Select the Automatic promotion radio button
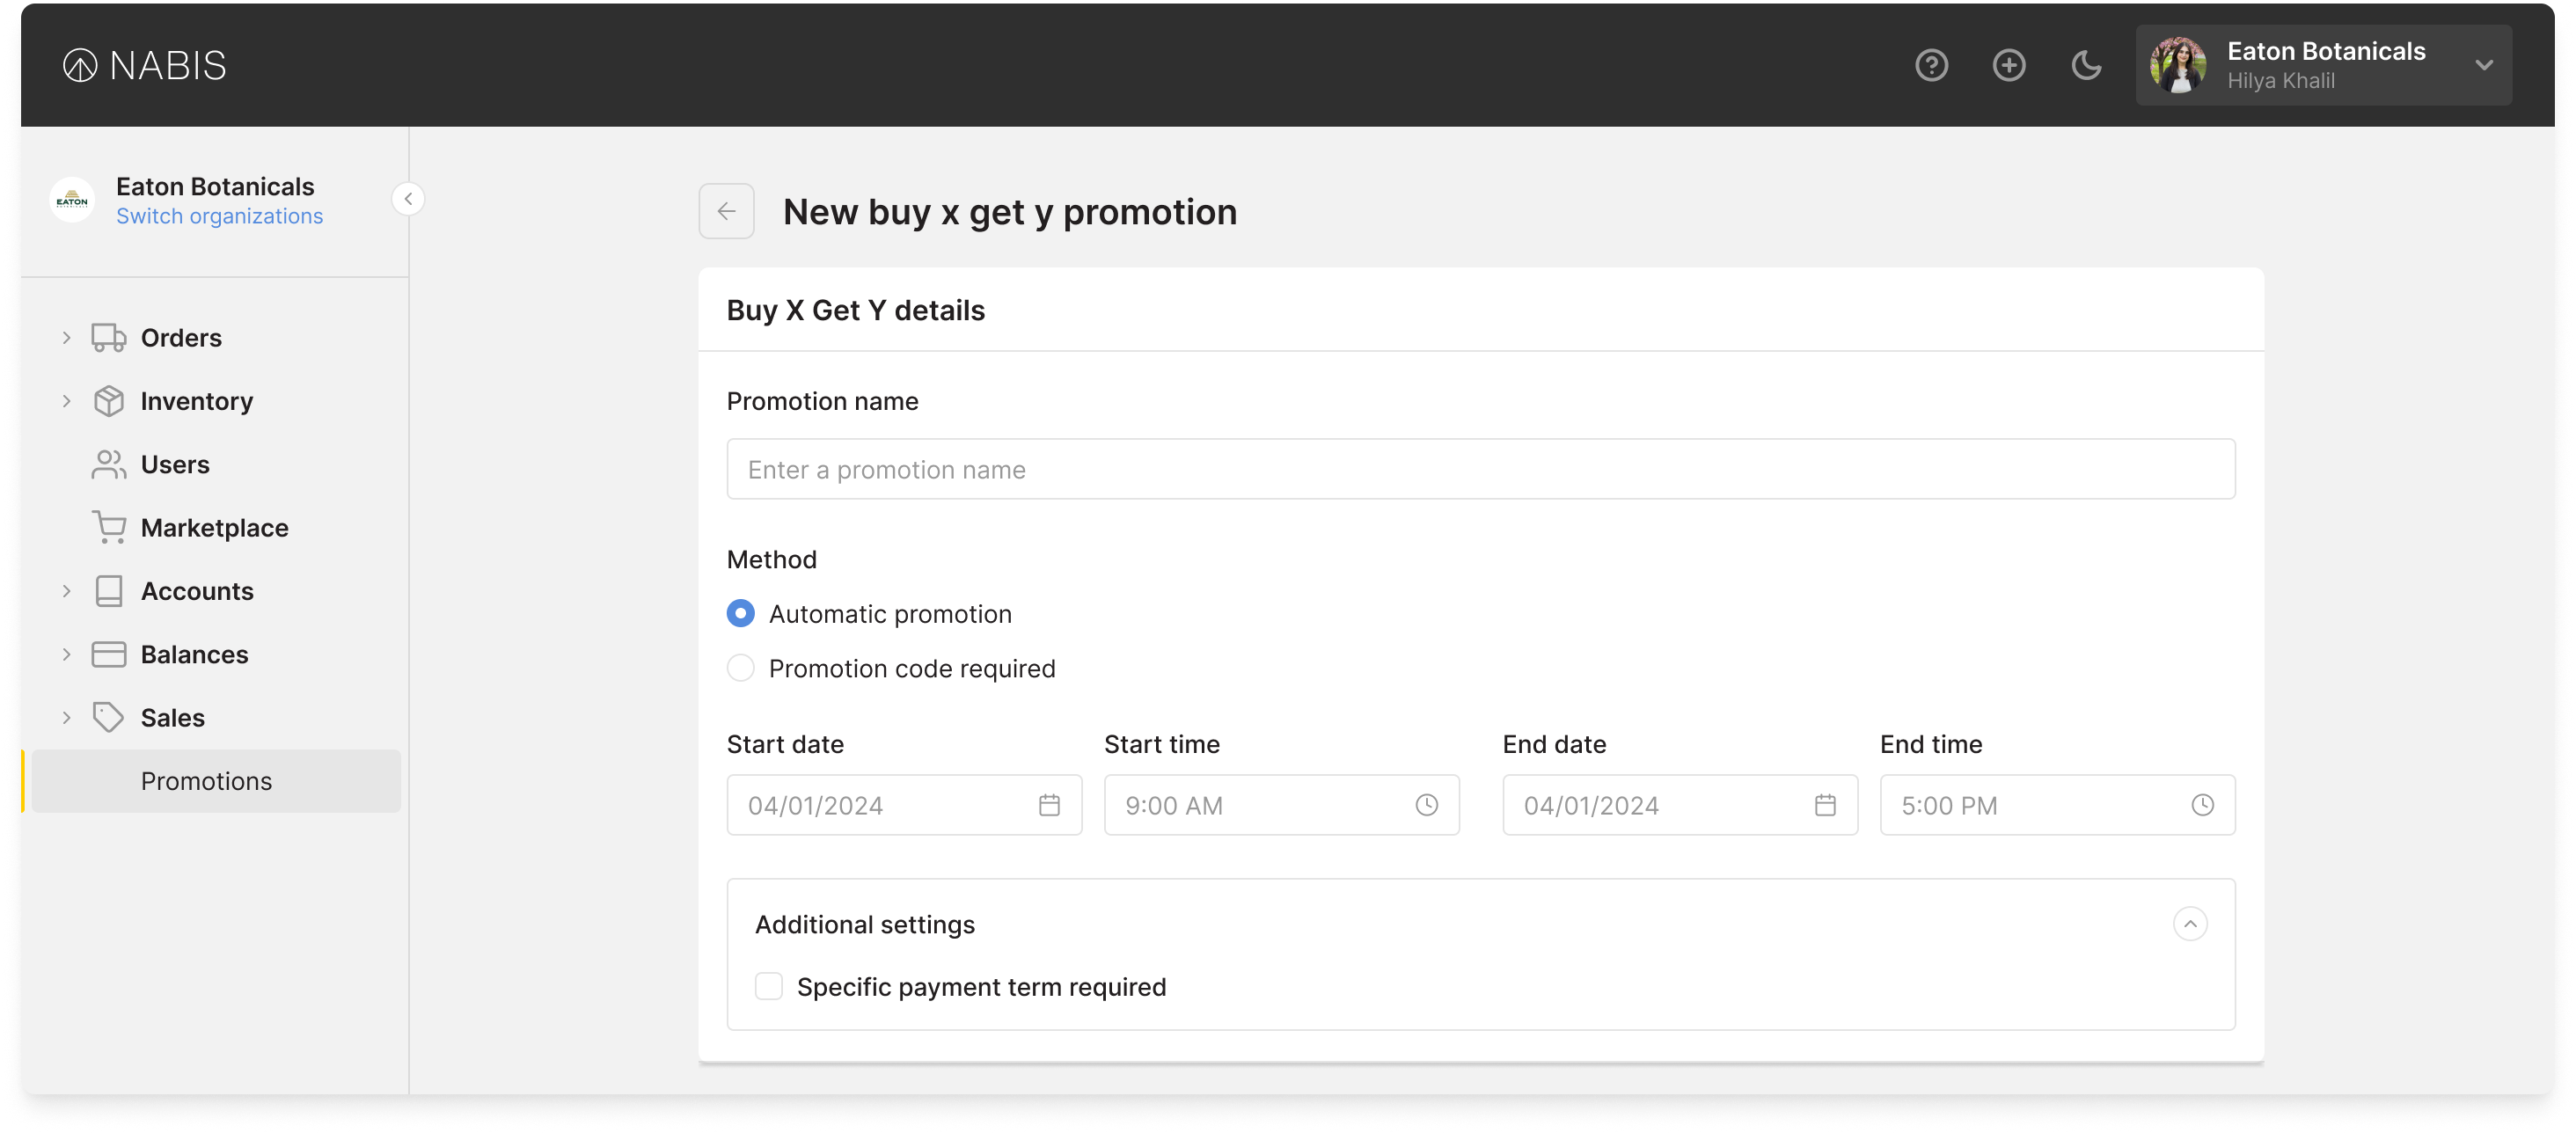 tap(740, 613)
